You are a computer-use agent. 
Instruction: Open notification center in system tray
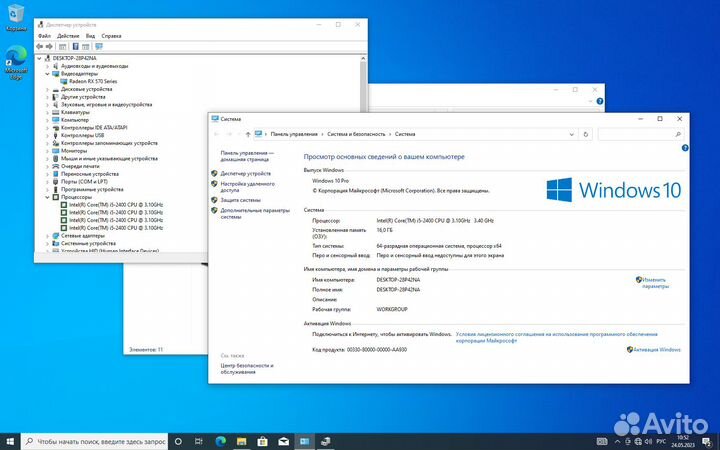(707, 442)
